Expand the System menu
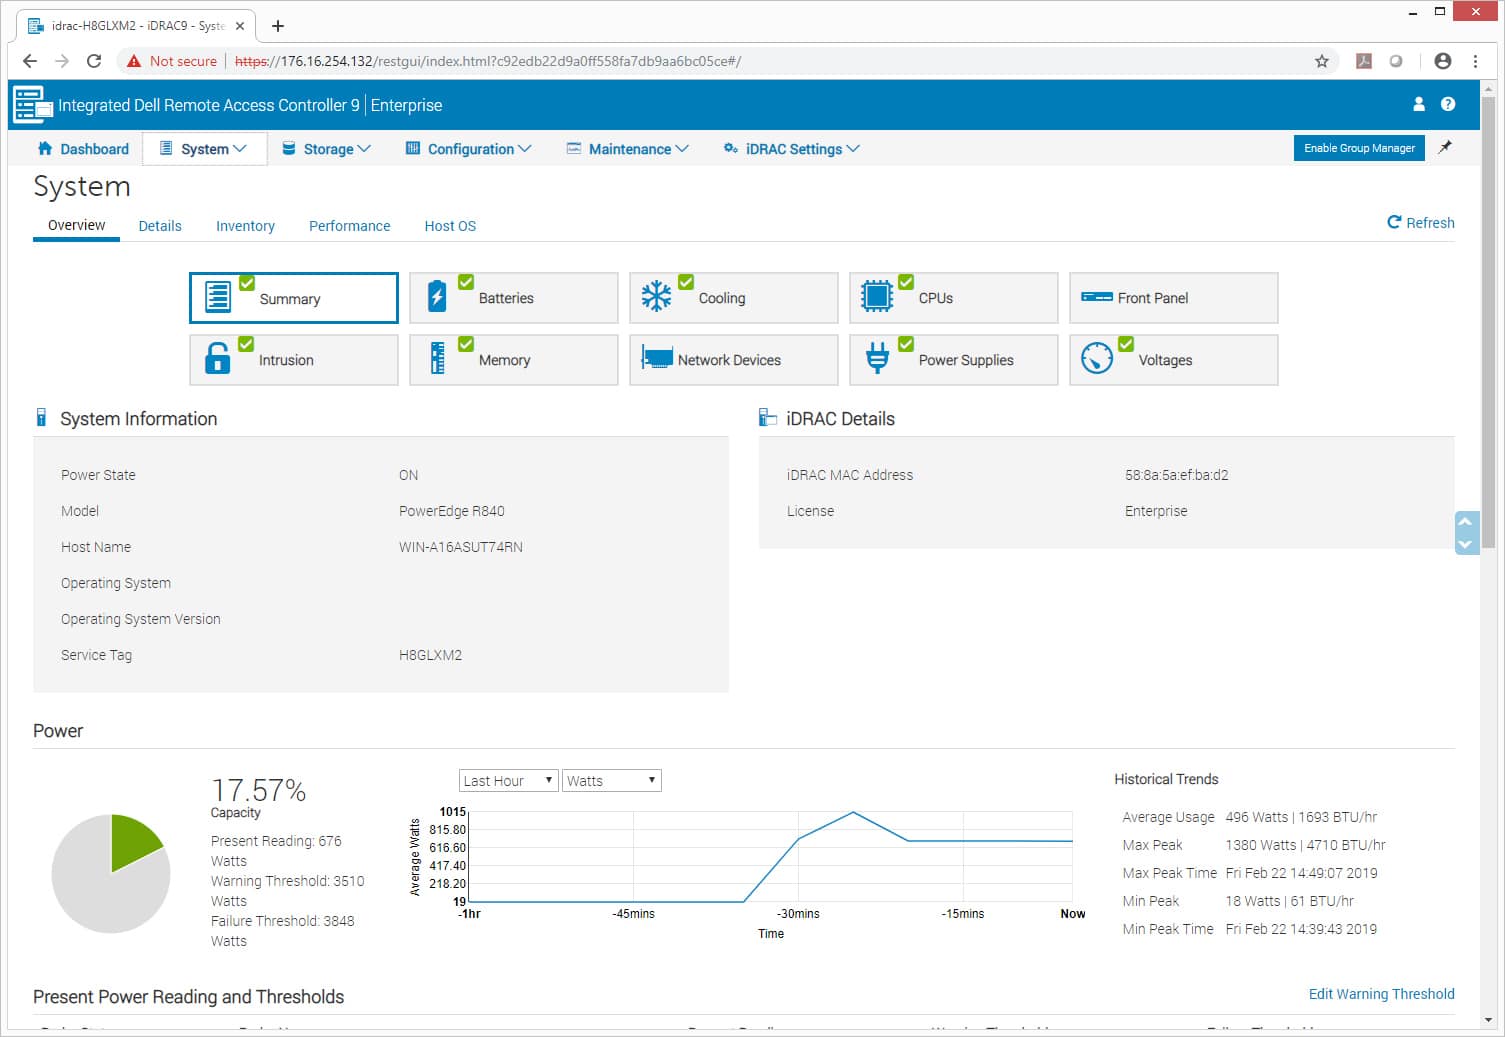Viewport: 1505px width, 1037px height. coord(204,149)
